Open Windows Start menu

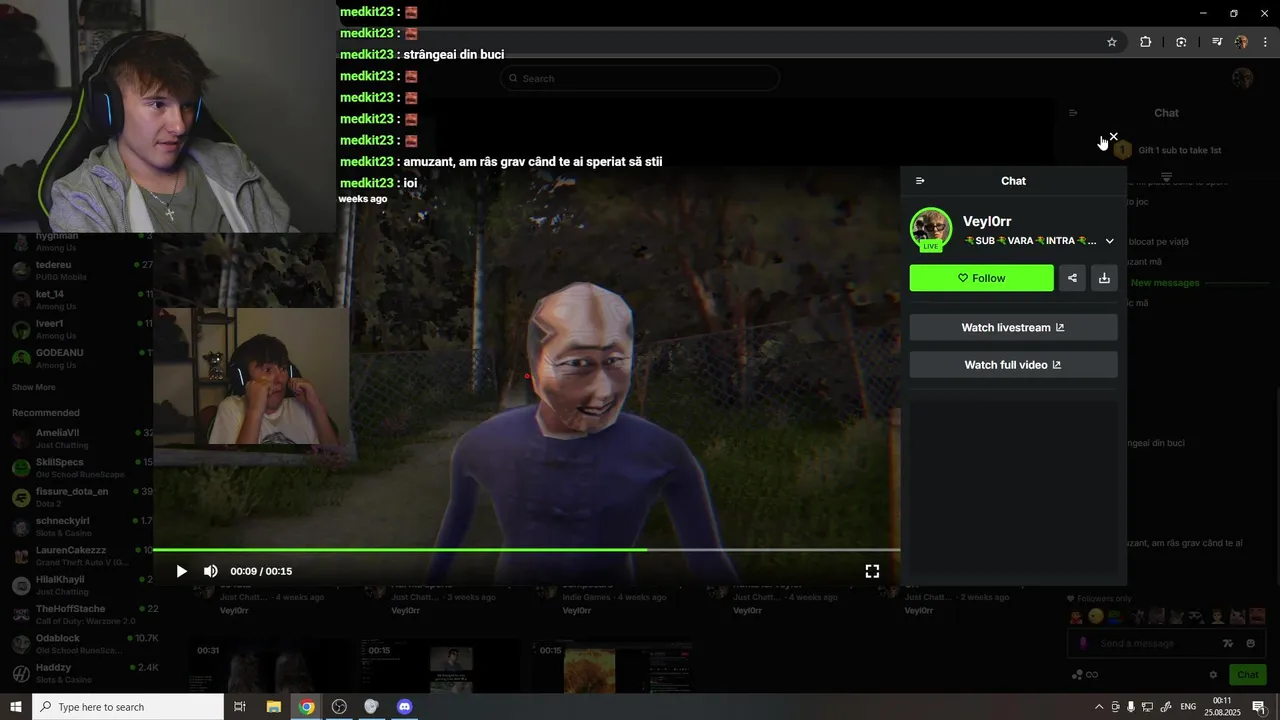click(x=16, y=707)
